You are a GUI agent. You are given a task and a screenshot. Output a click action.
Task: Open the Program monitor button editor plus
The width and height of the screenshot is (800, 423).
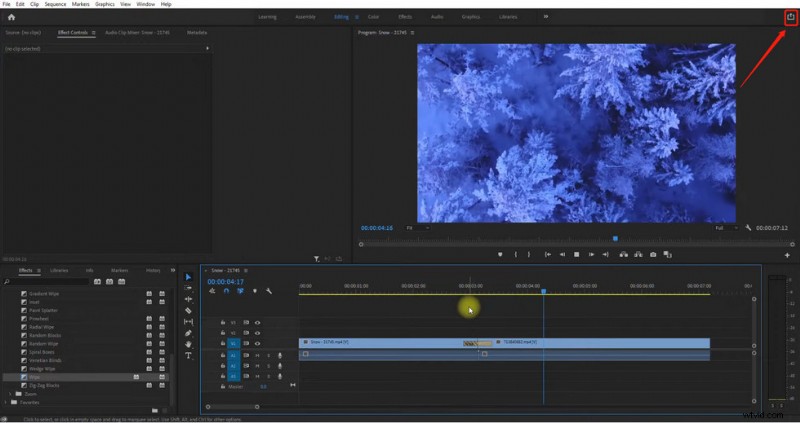pos(787,255)
